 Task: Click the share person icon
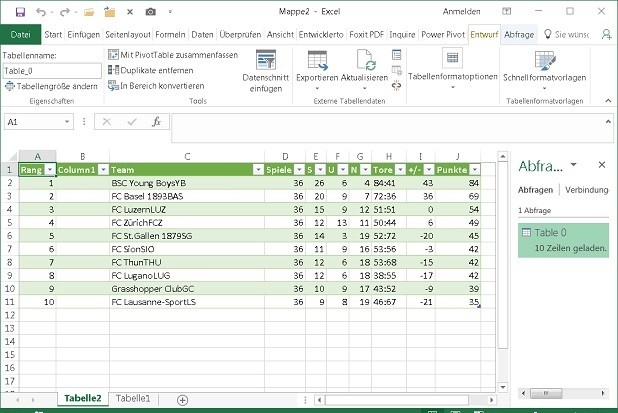coord(606,35)
